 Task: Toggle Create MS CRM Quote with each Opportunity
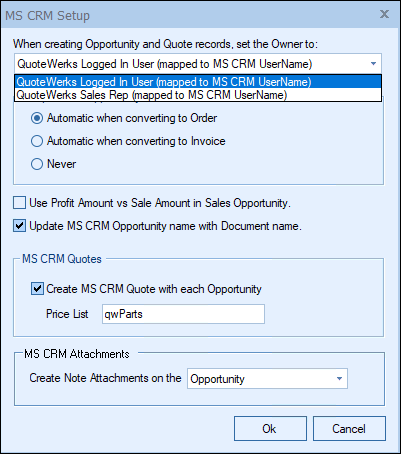[37, 289]
